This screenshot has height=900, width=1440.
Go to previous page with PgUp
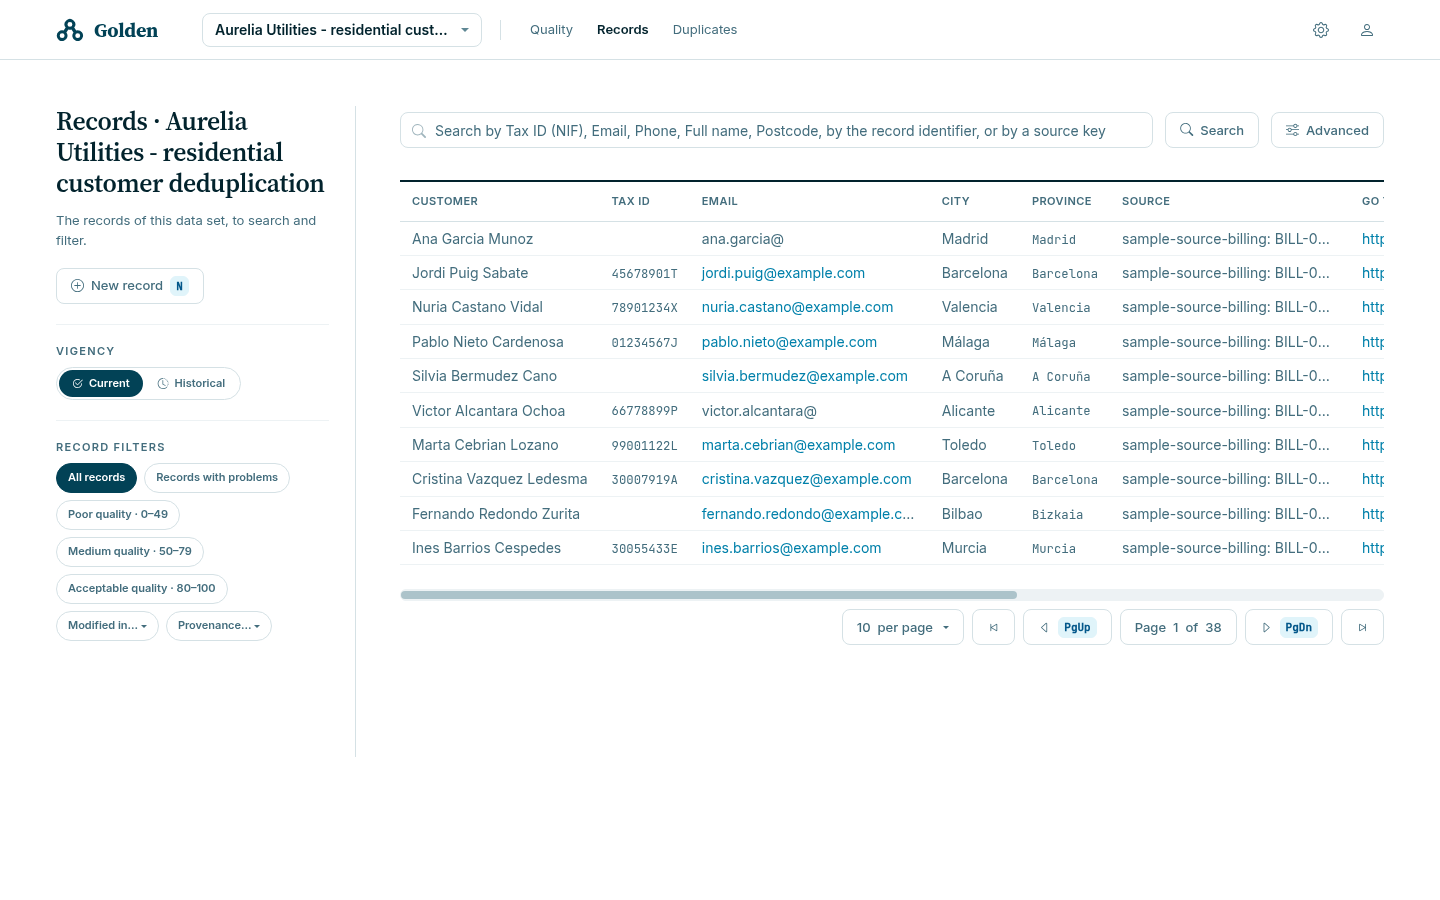1067,627
